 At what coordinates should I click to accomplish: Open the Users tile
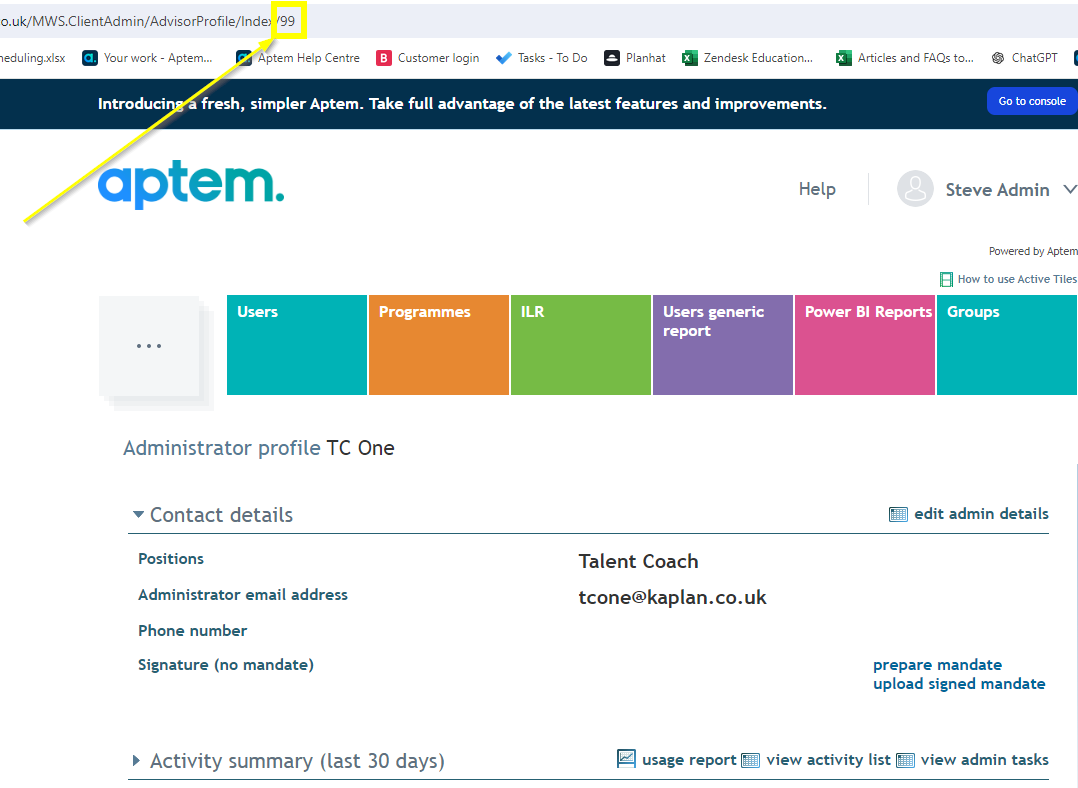297,345
